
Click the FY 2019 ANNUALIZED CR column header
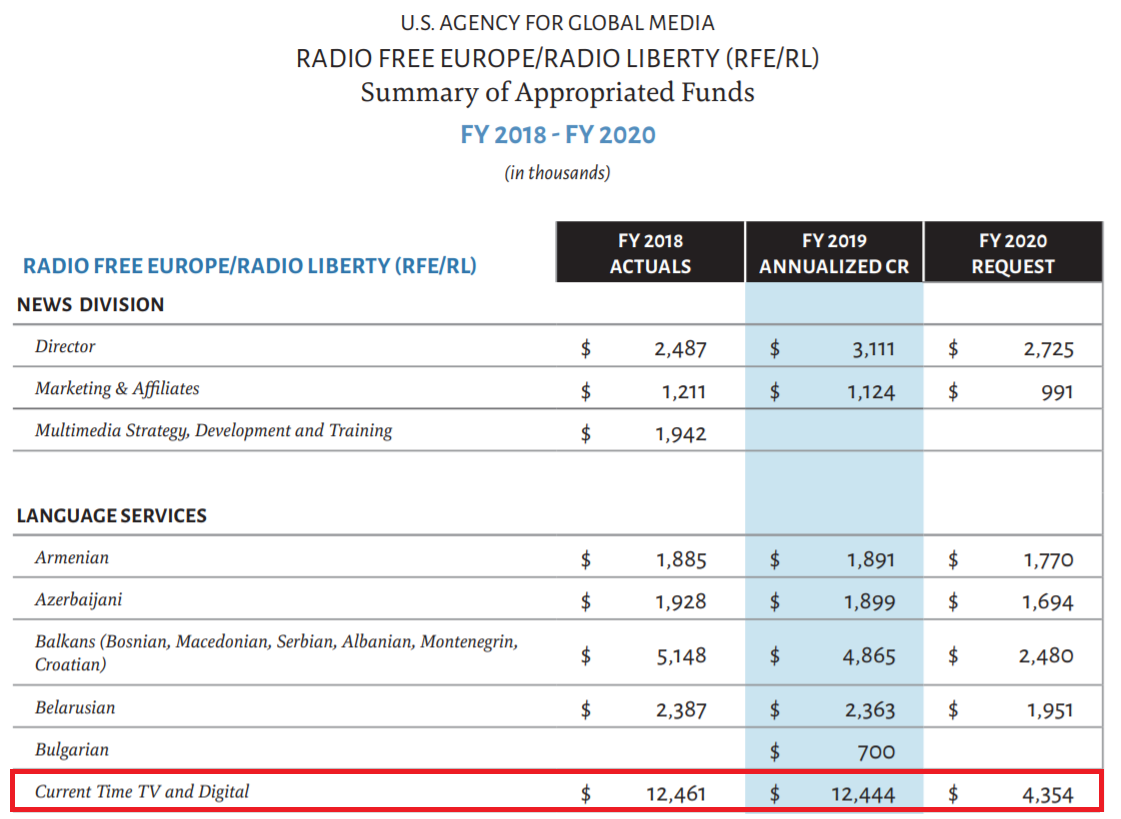(x=834, y=253)
